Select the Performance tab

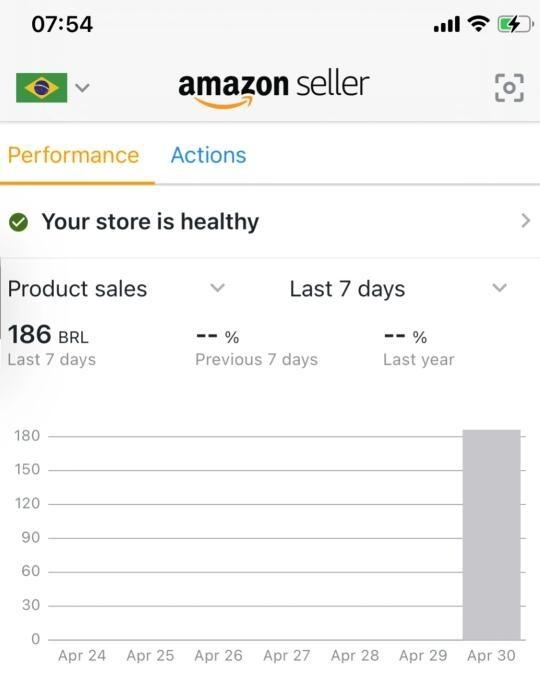pos(73,155)
